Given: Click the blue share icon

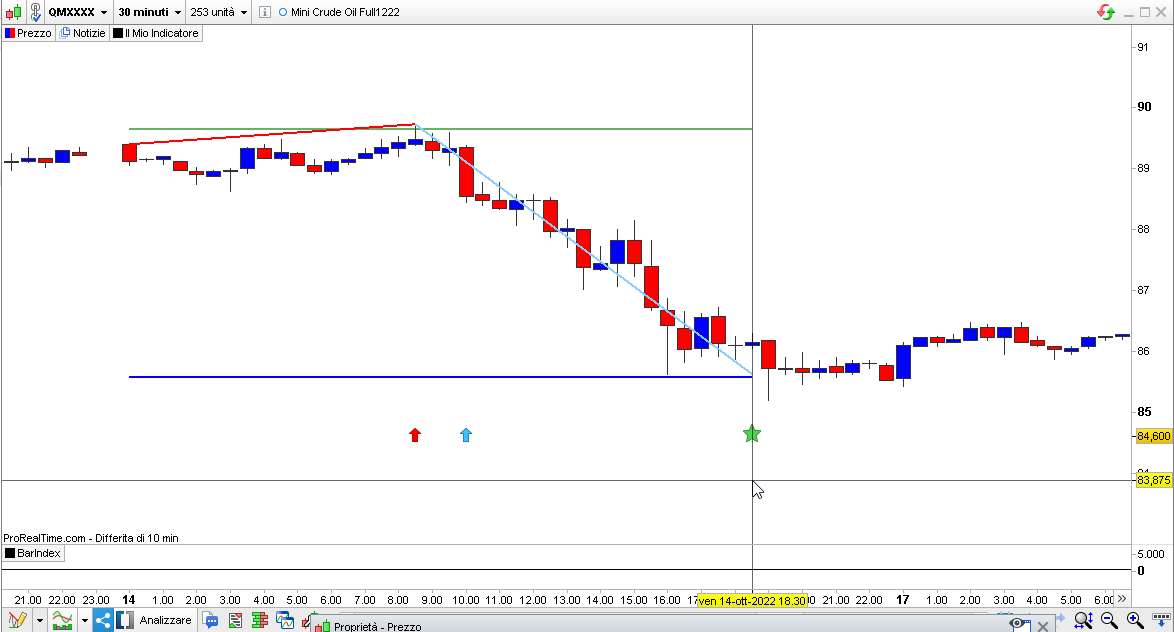Looking at the screenshot, I should point(103,620).
